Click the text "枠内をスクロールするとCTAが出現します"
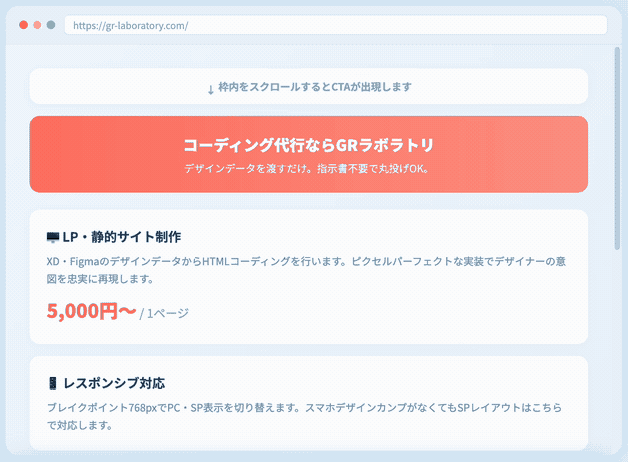This screenshot has width=628, height=462. click(x=315, y=86)
